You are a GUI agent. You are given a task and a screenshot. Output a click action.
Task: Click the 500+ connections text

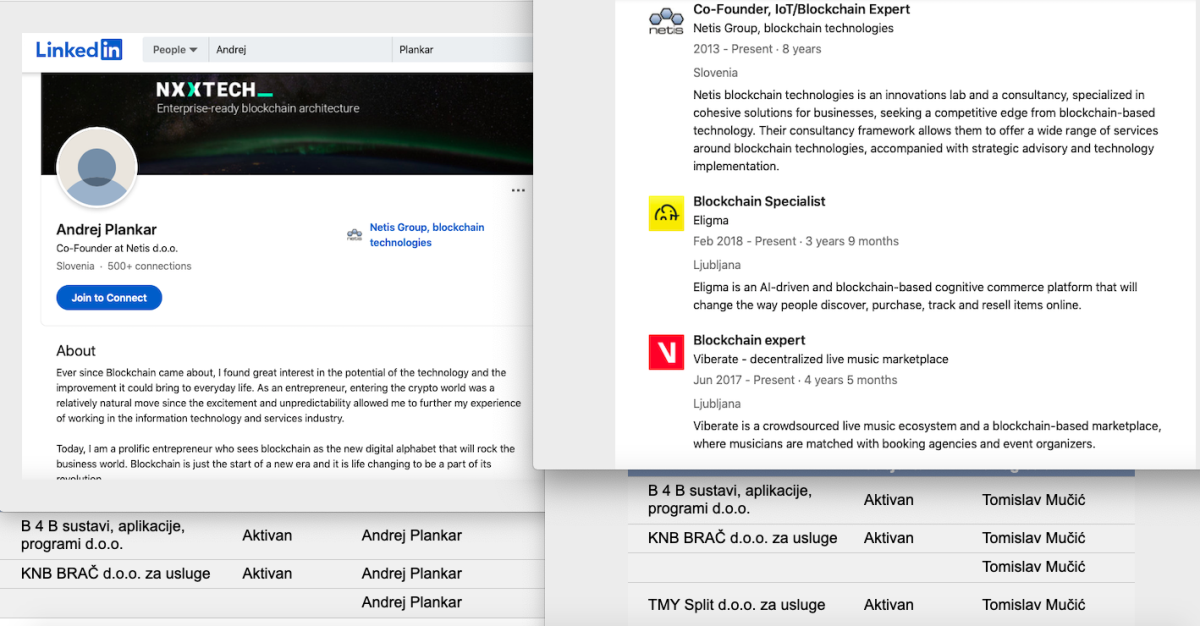tap(149, 266)
